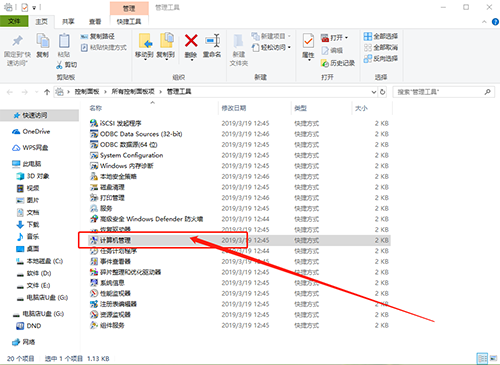Viewport: 500px width, 365px height.
Task: Expand the address bar history dropdown
Action: tap(374, 92)
